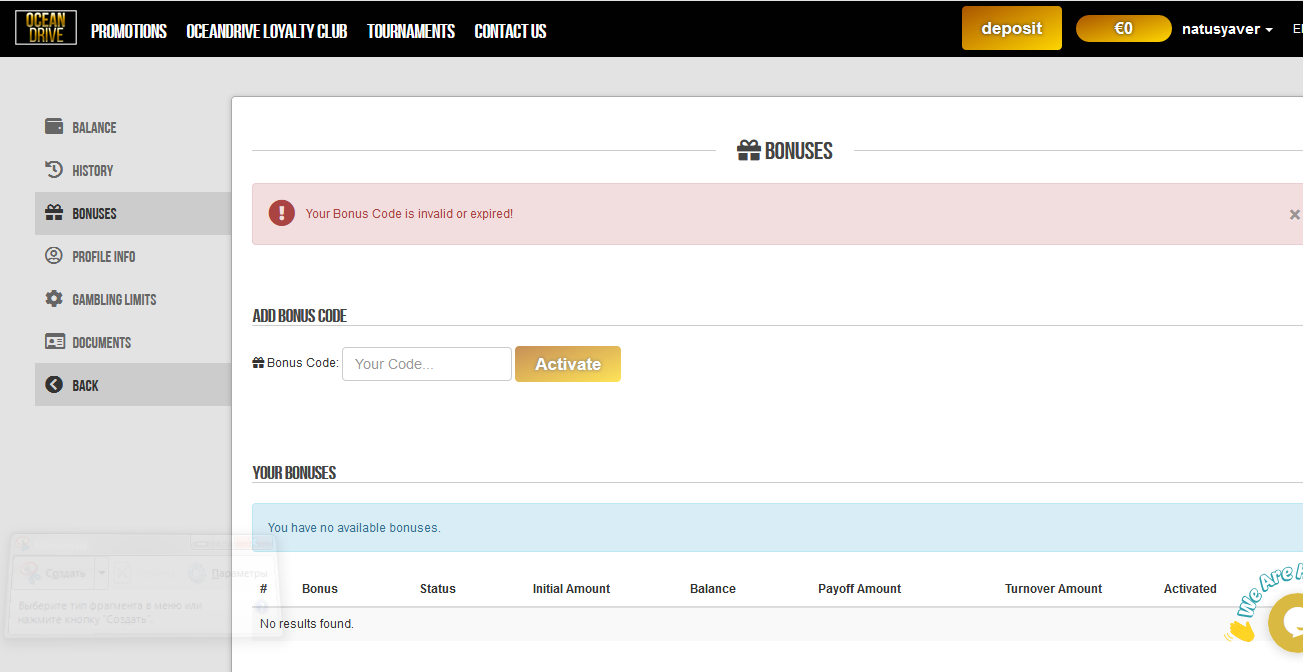Open the live chat bubble widget
This screenshot has height=672, width=1303.
pyautogui.click(x=1287, y=622)
